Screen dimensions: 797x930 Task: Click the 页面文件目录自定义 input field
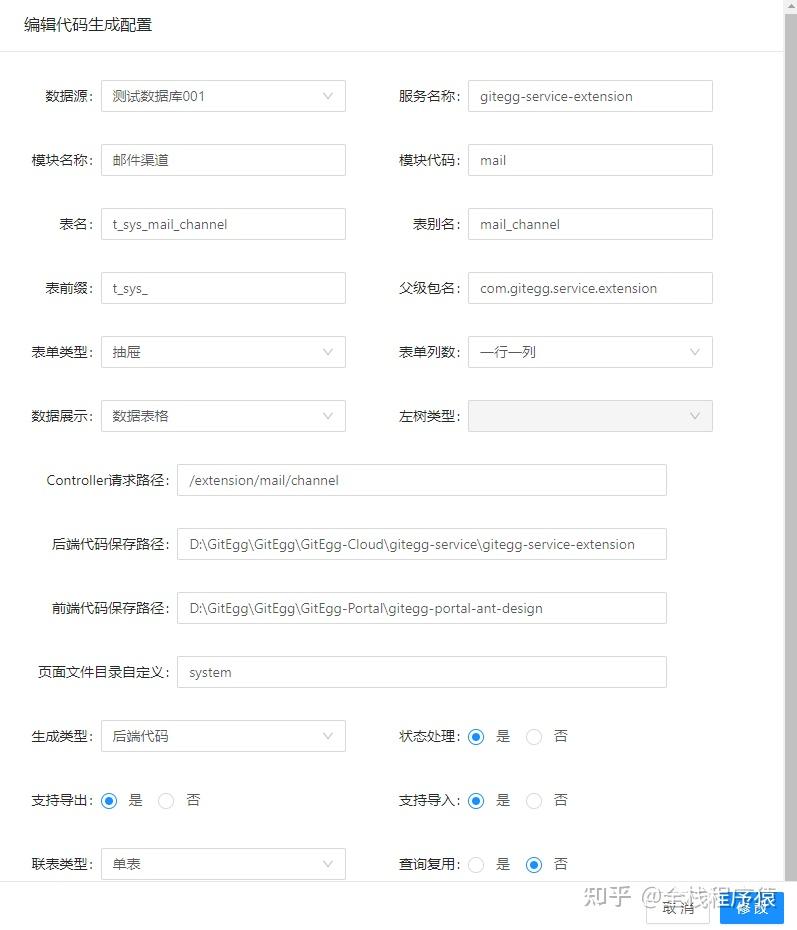[422, 672]
